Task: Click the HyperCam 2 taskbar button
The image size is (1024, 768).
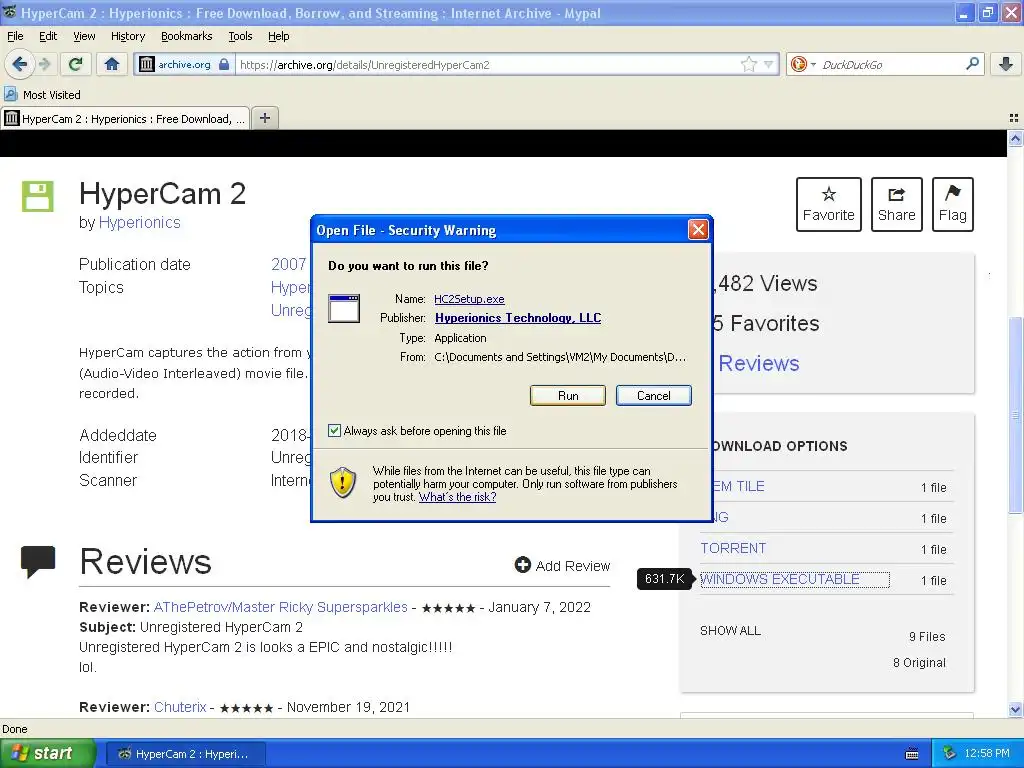Action: (185, 754)
